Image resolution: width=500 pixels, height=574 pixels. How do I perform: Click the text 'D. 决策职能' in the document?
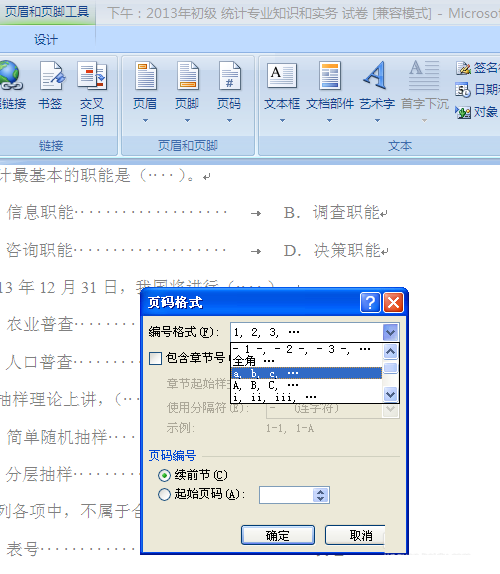pyautogui.click(x=332, y=251)
